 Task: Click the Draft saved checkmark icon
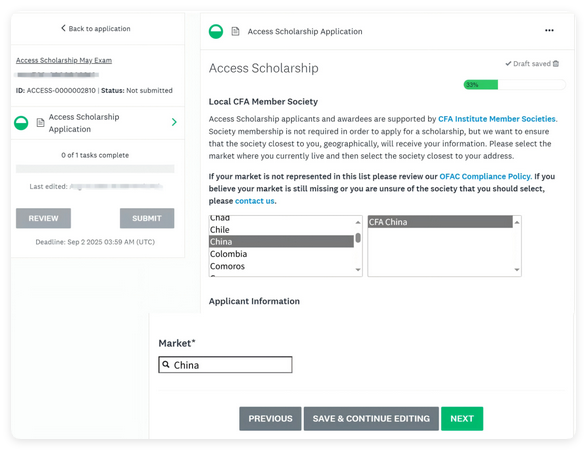pyautogui.click(x=508, y=63)
